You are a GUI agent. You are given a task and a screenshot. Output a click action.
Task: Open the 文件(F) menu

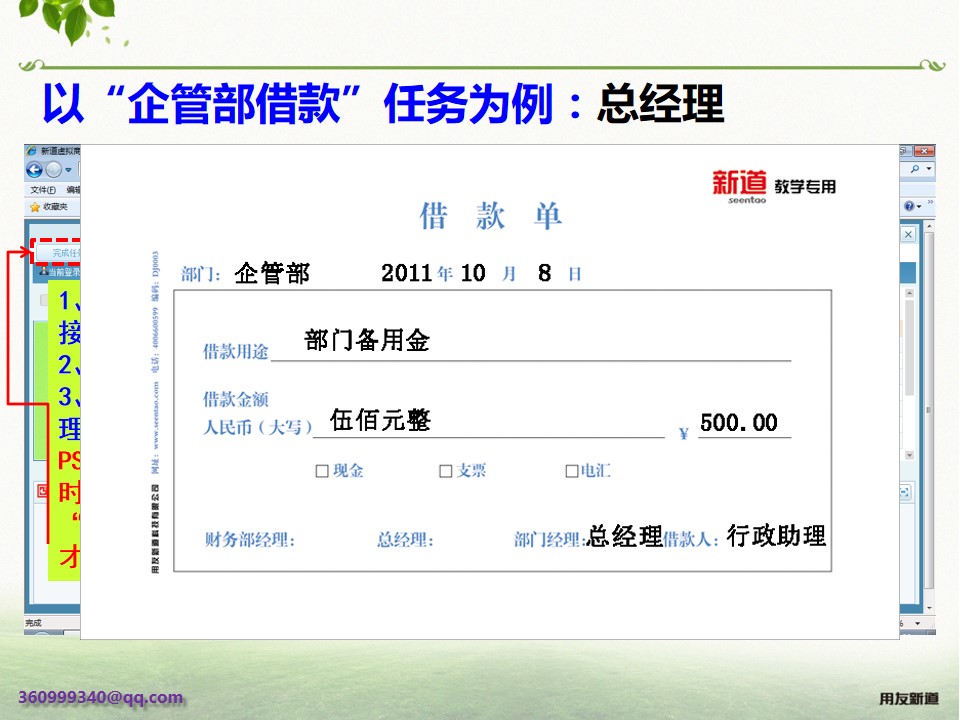tap(43, 190)
